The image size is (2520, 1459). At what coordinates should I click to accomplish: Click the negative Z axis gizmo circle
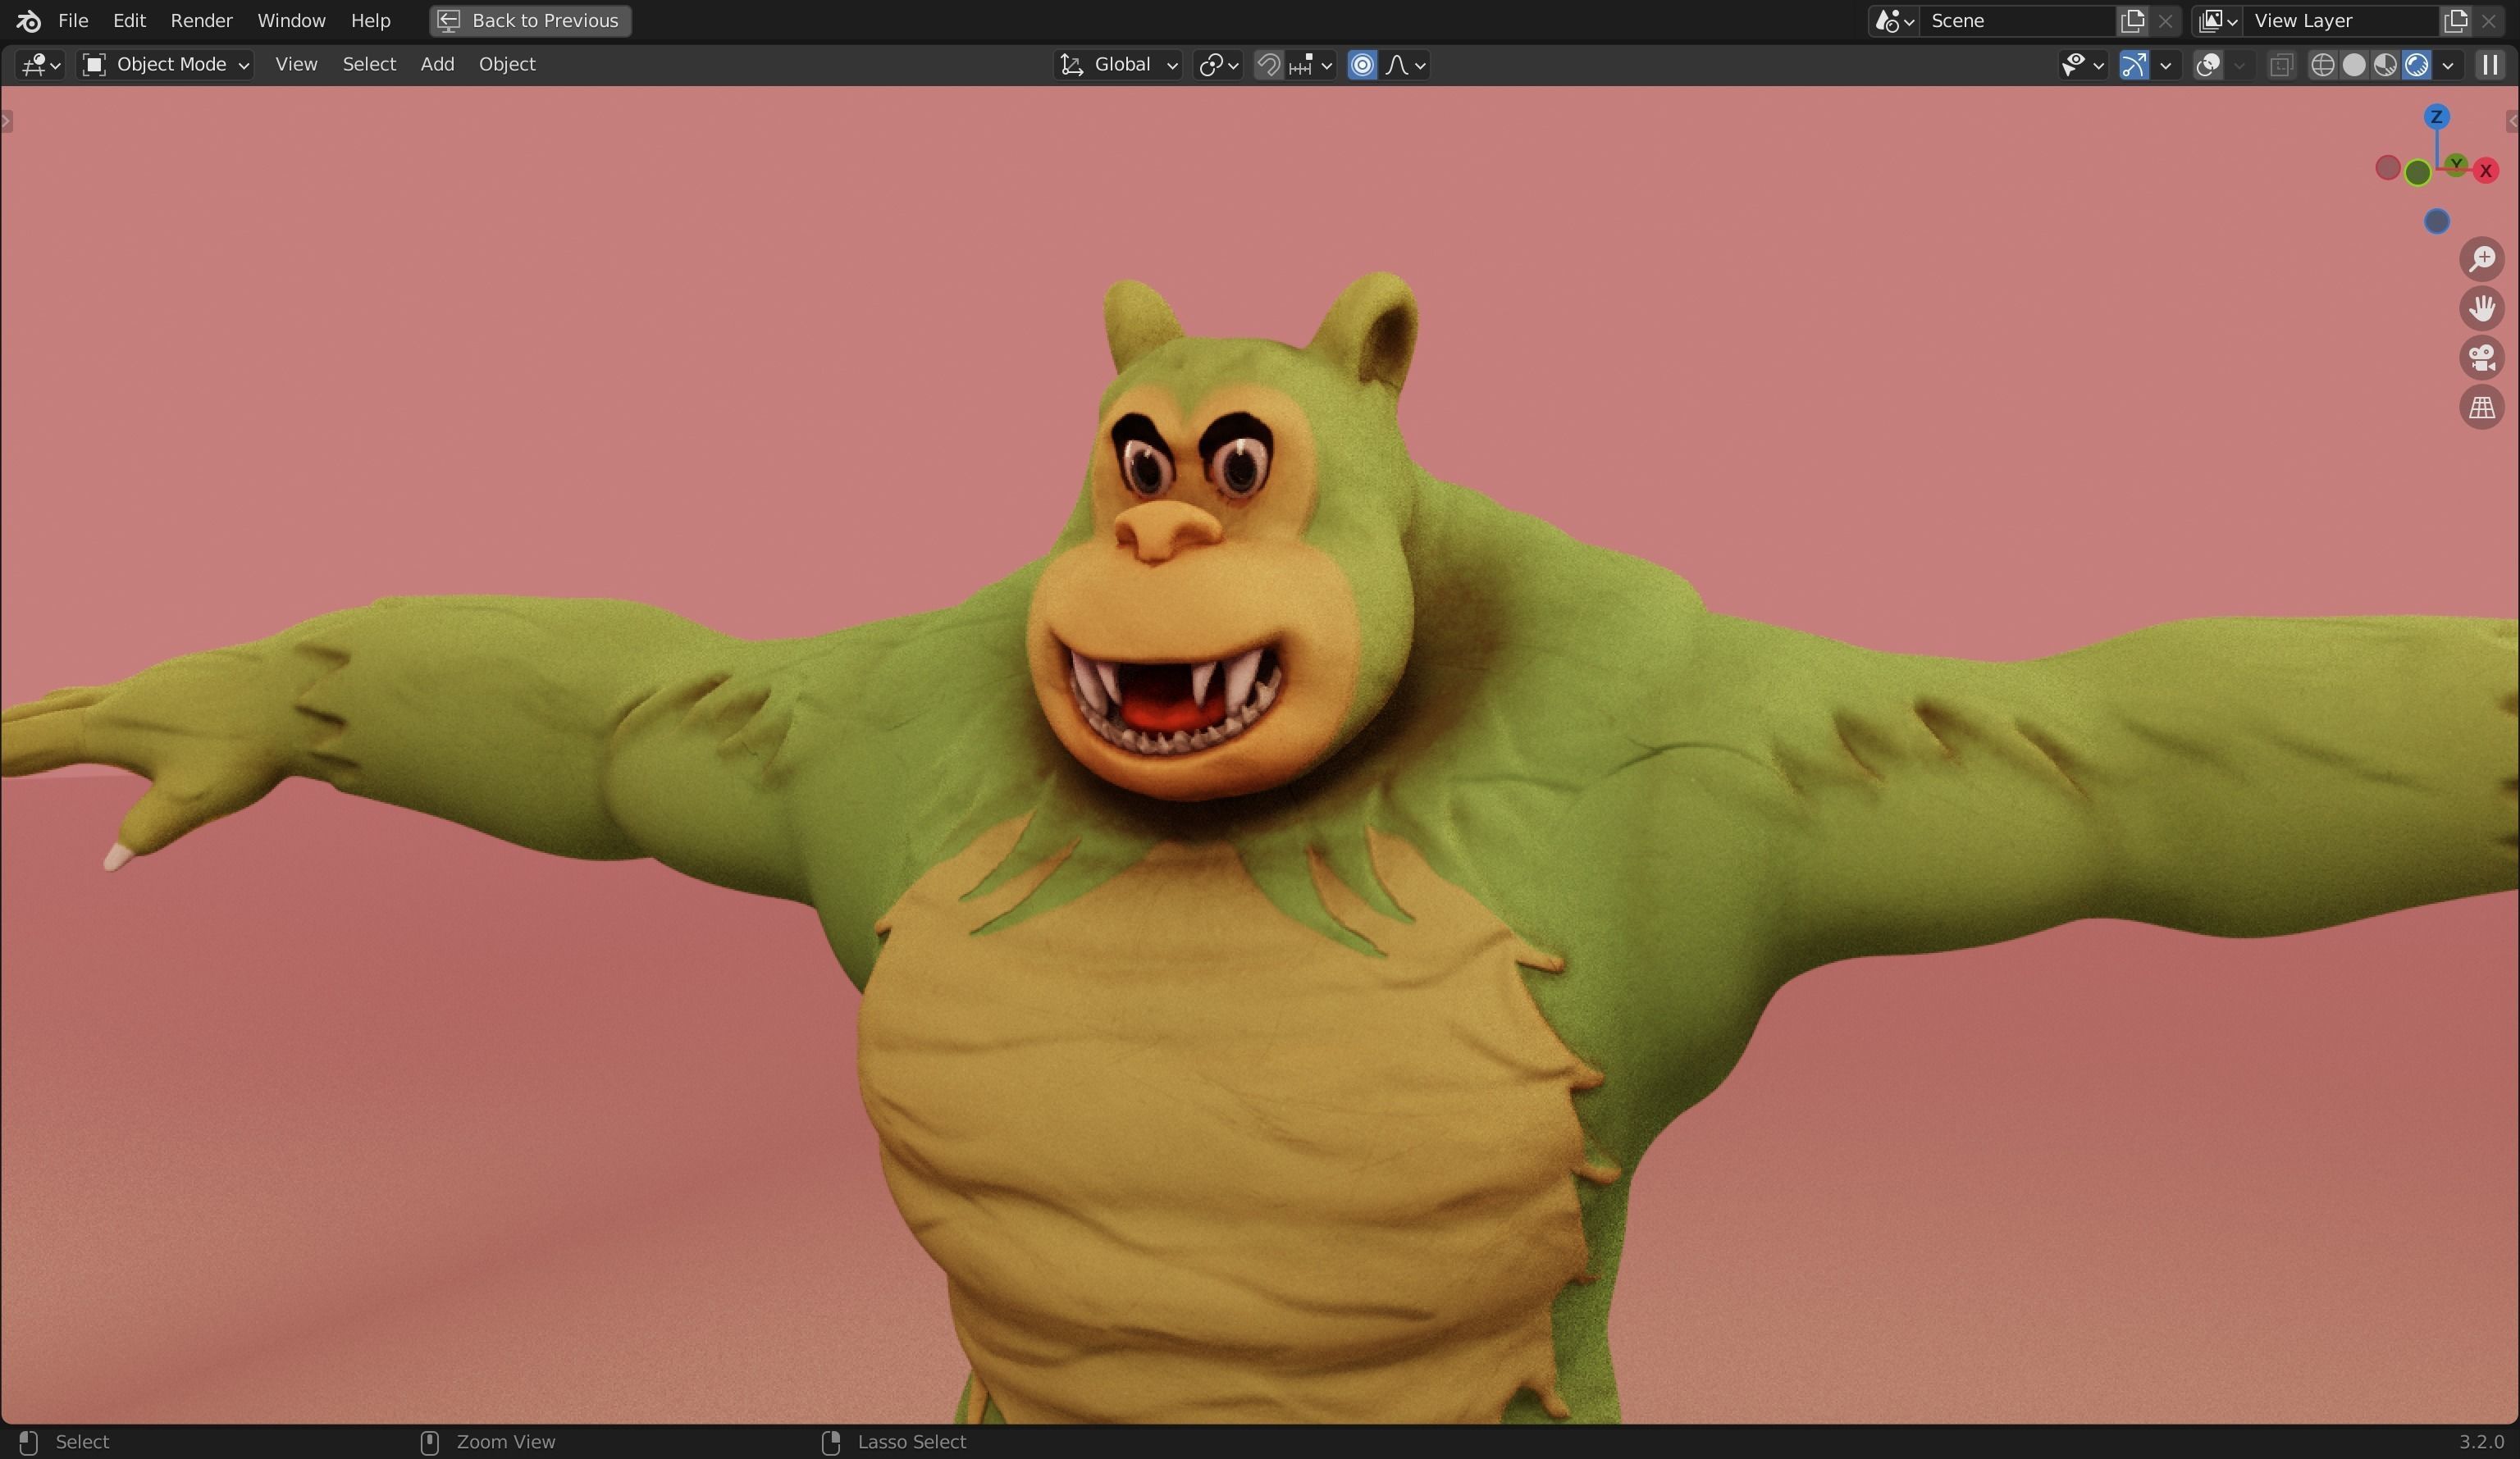pyautogui.click(x=2437, y=222)
